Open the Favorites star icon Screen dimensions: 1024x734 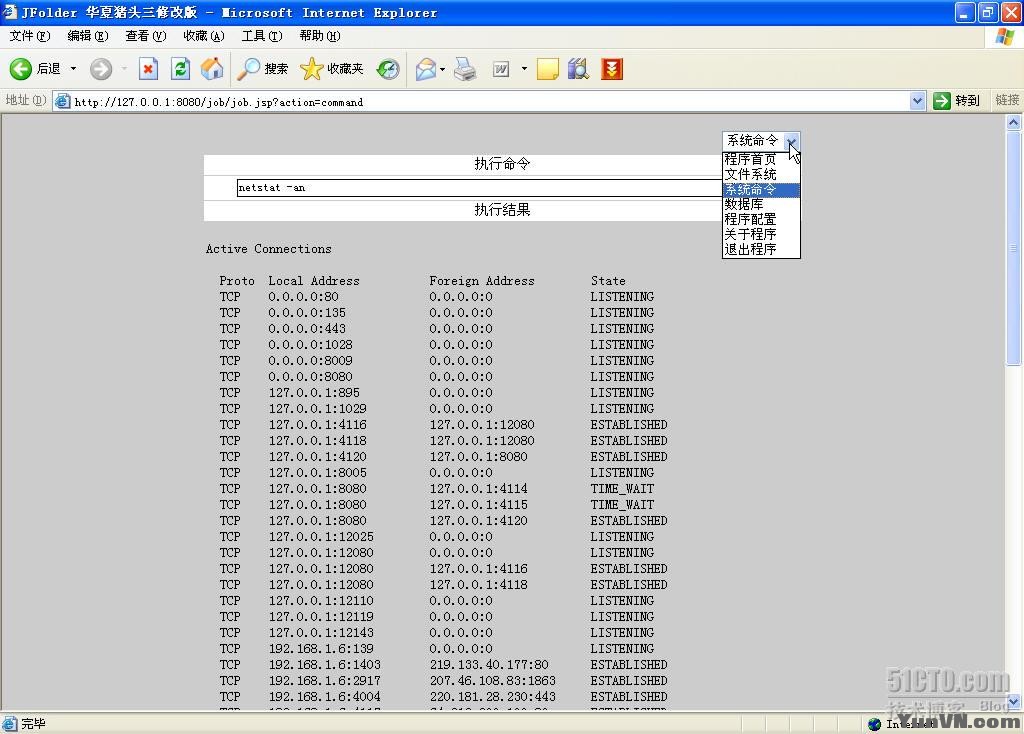tap(312, 69)
